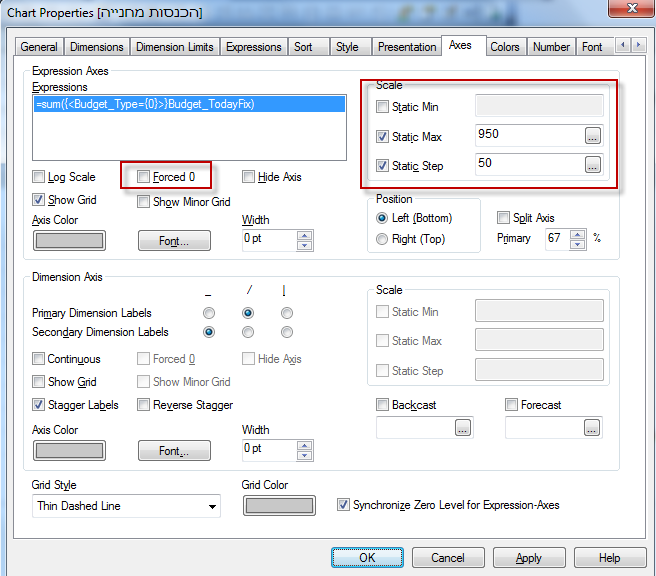Open expression editor for Backcast field

463,428
